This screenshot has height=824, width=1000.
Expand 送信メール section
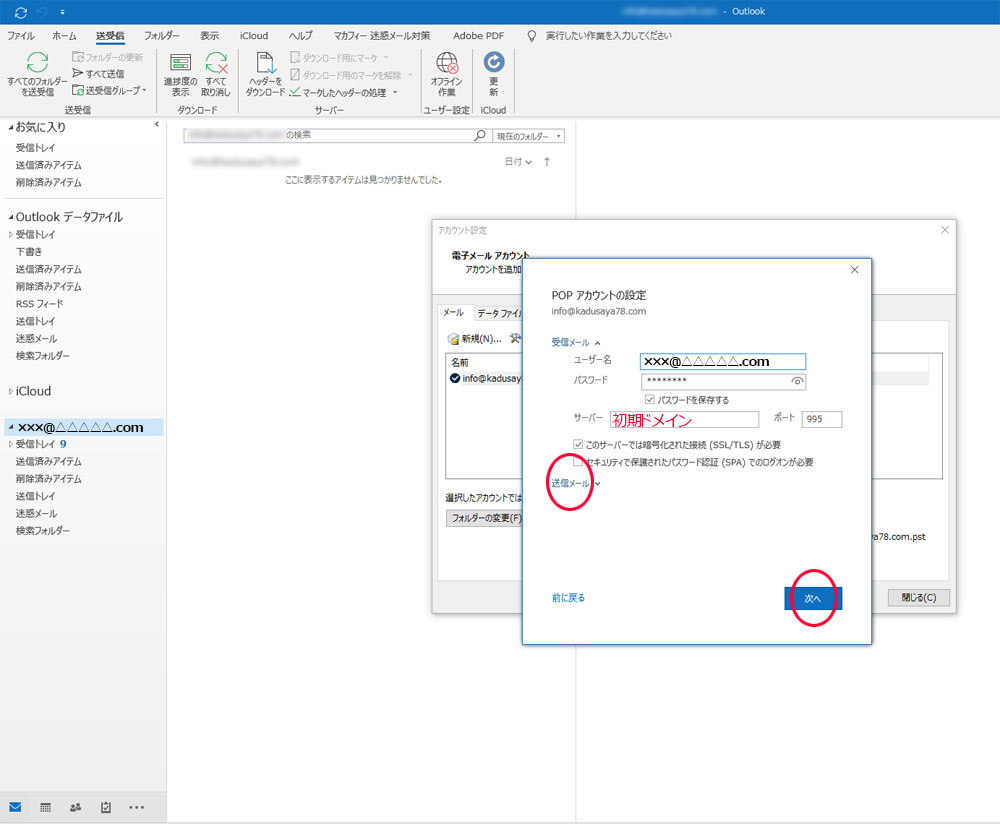pyautogui.click(x=576, y=483)
